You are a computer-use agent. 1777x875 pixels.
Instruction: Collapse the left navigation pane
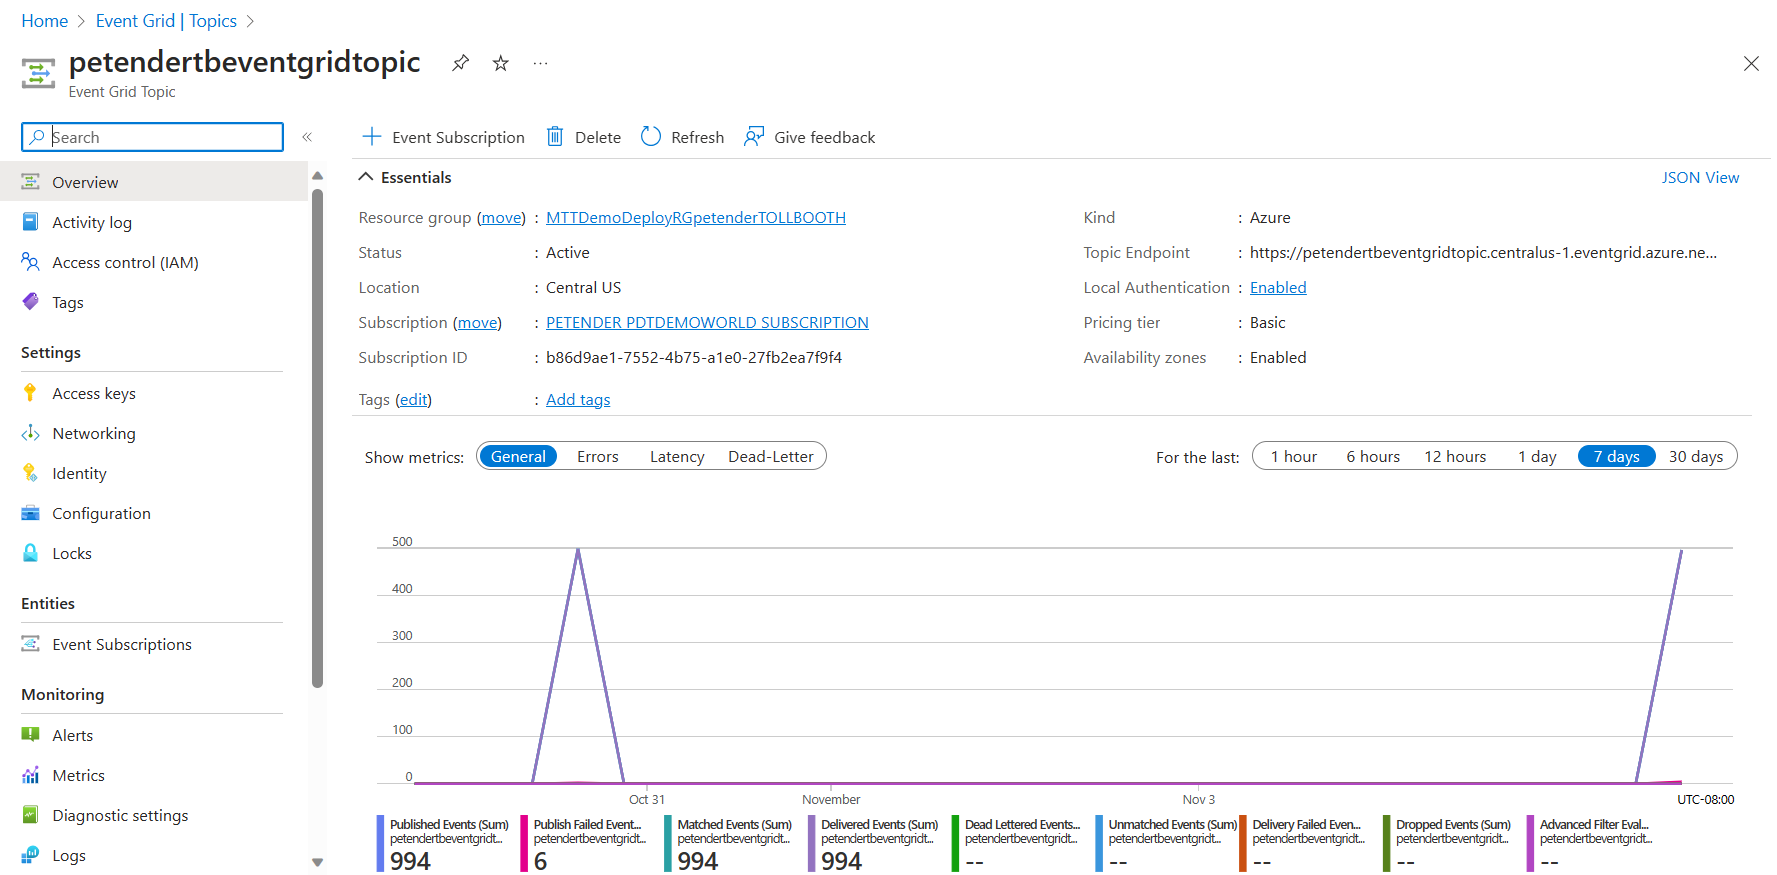tap(307, 137)
